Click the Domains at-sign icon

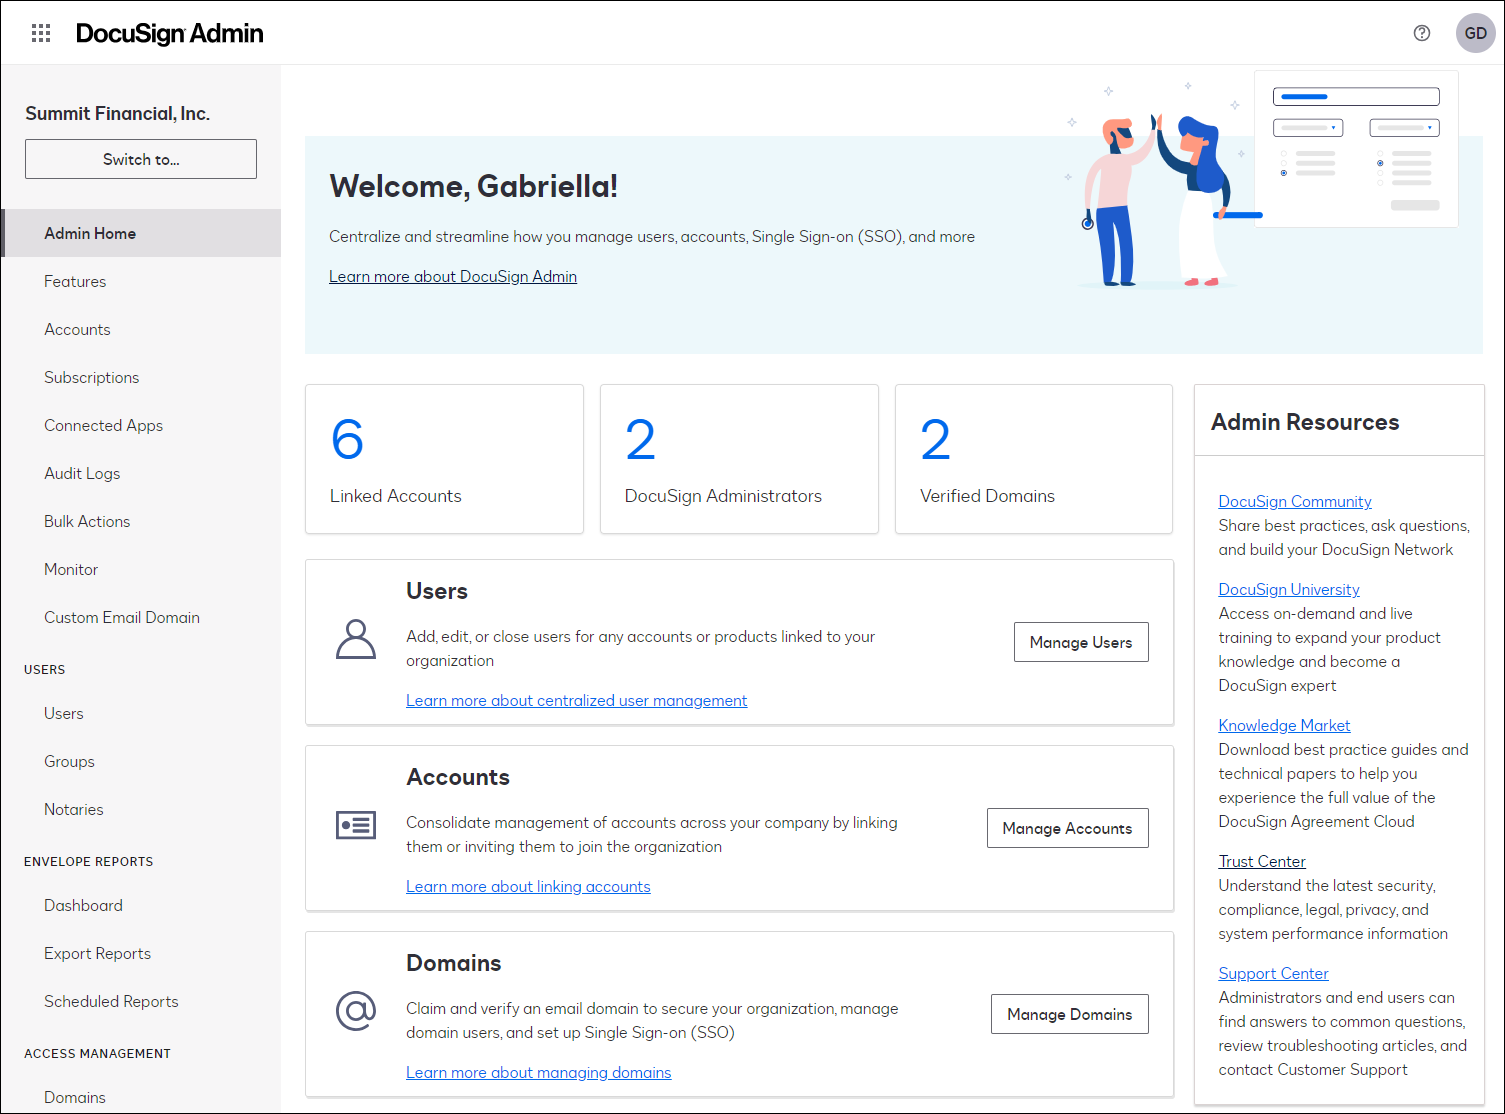pos(355,1011)
